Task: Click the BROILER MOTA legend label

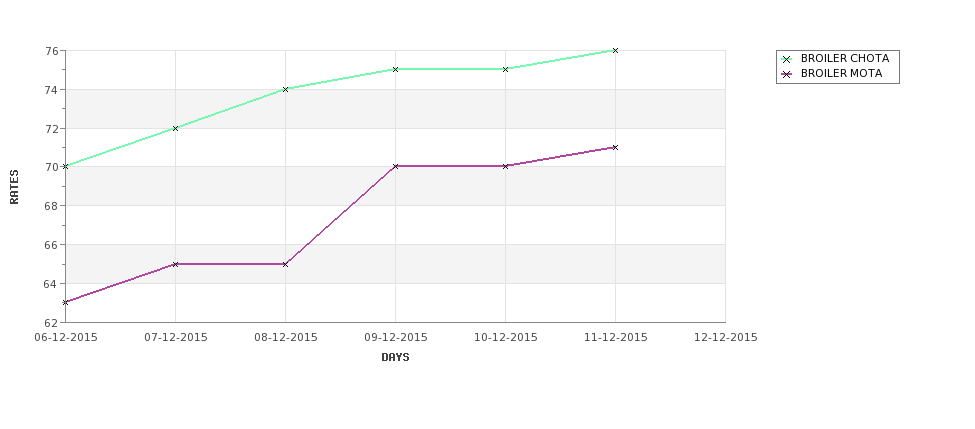Action: [841, 73]
